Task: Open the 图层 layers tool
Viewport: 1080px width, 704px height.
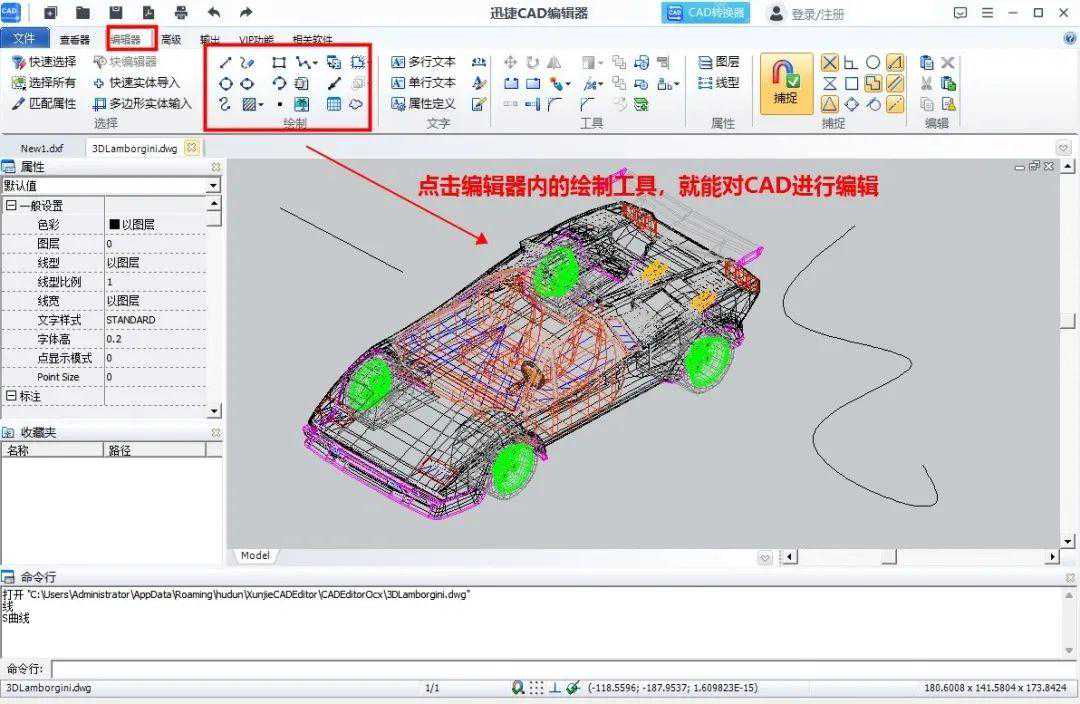Action: click(719, 62)
